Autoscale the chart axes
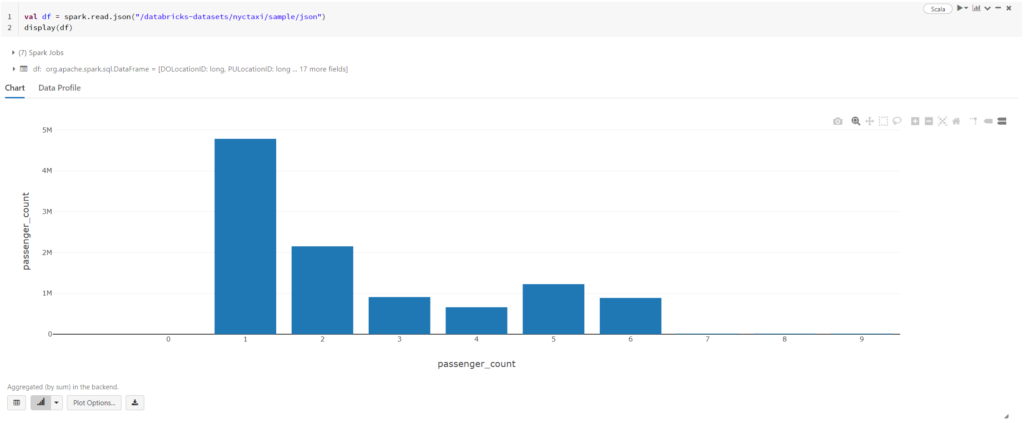This screenshot has width=1024, height=423. [x=942, y=121]
